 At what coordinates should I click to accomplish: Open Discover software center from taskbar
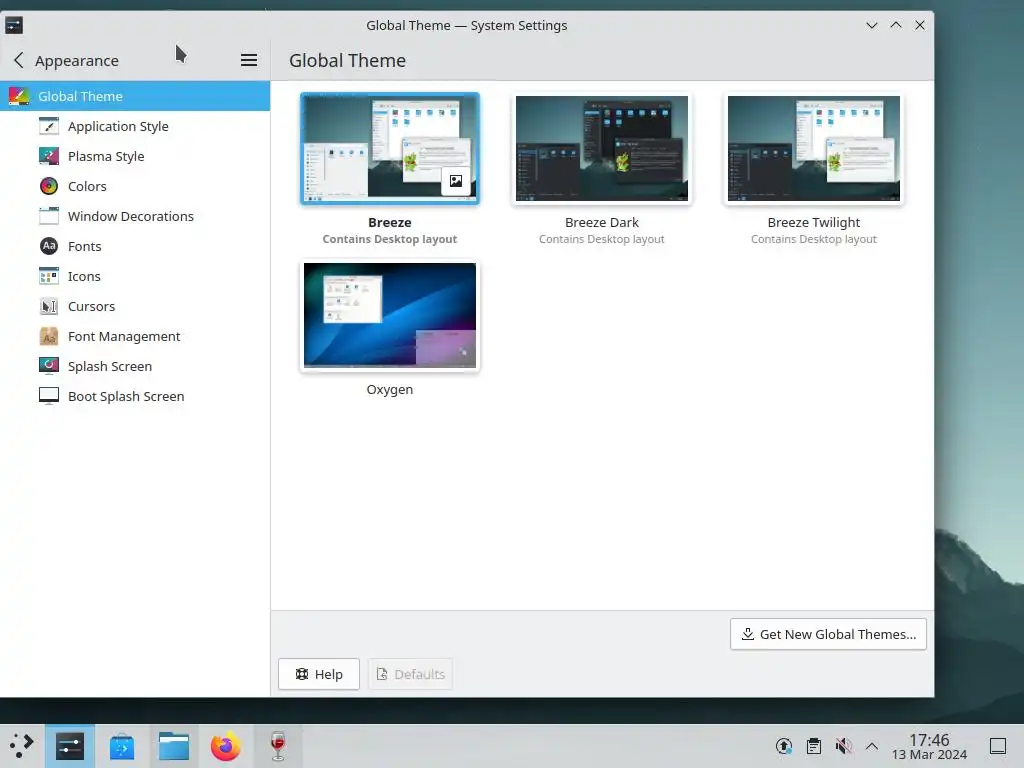pos(121,746)
